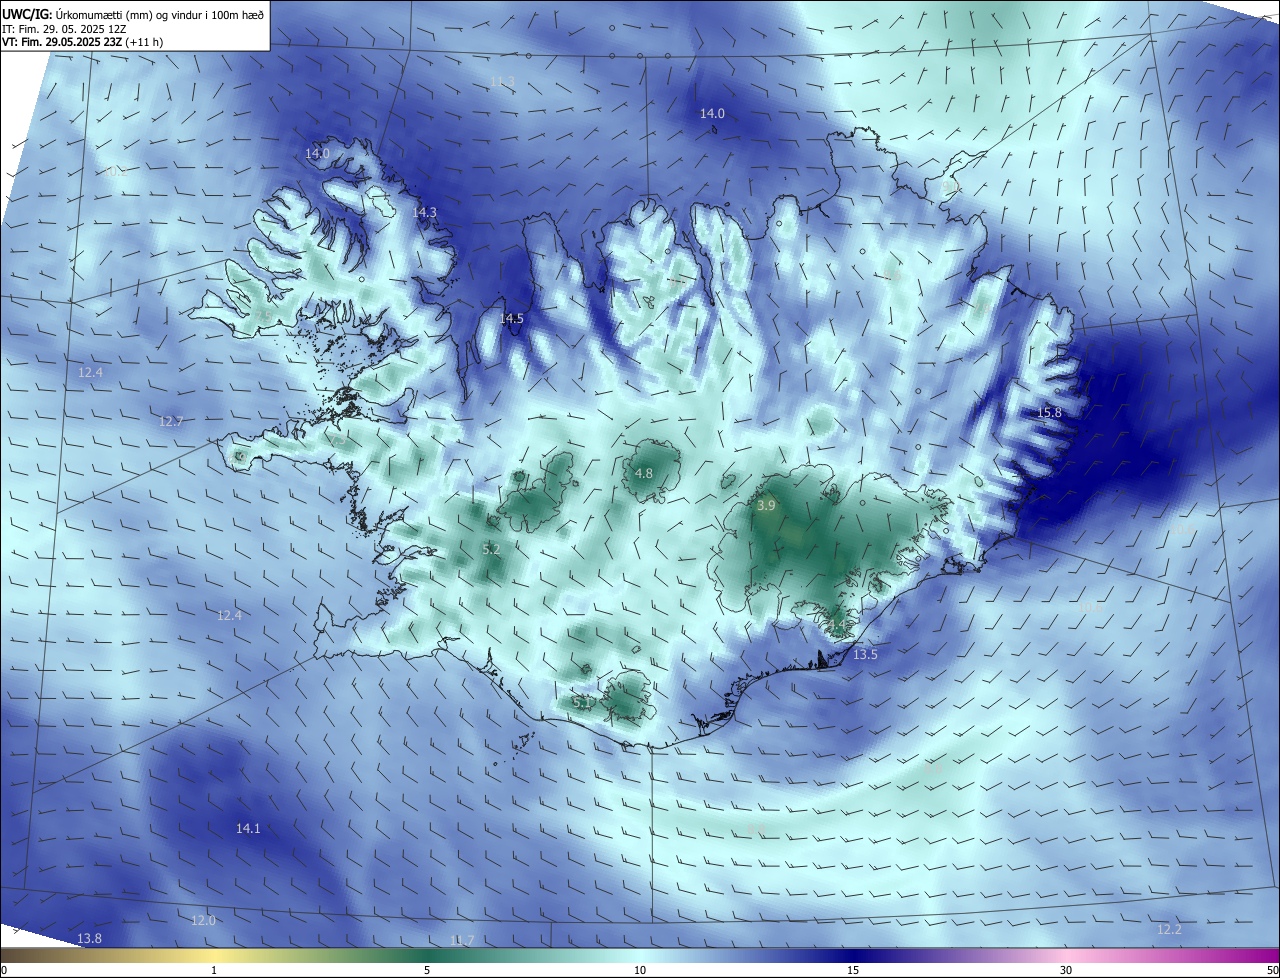Click the 0 tick on the color scale
Screen dimensions: 1280x978
click(x=4, y=971)
